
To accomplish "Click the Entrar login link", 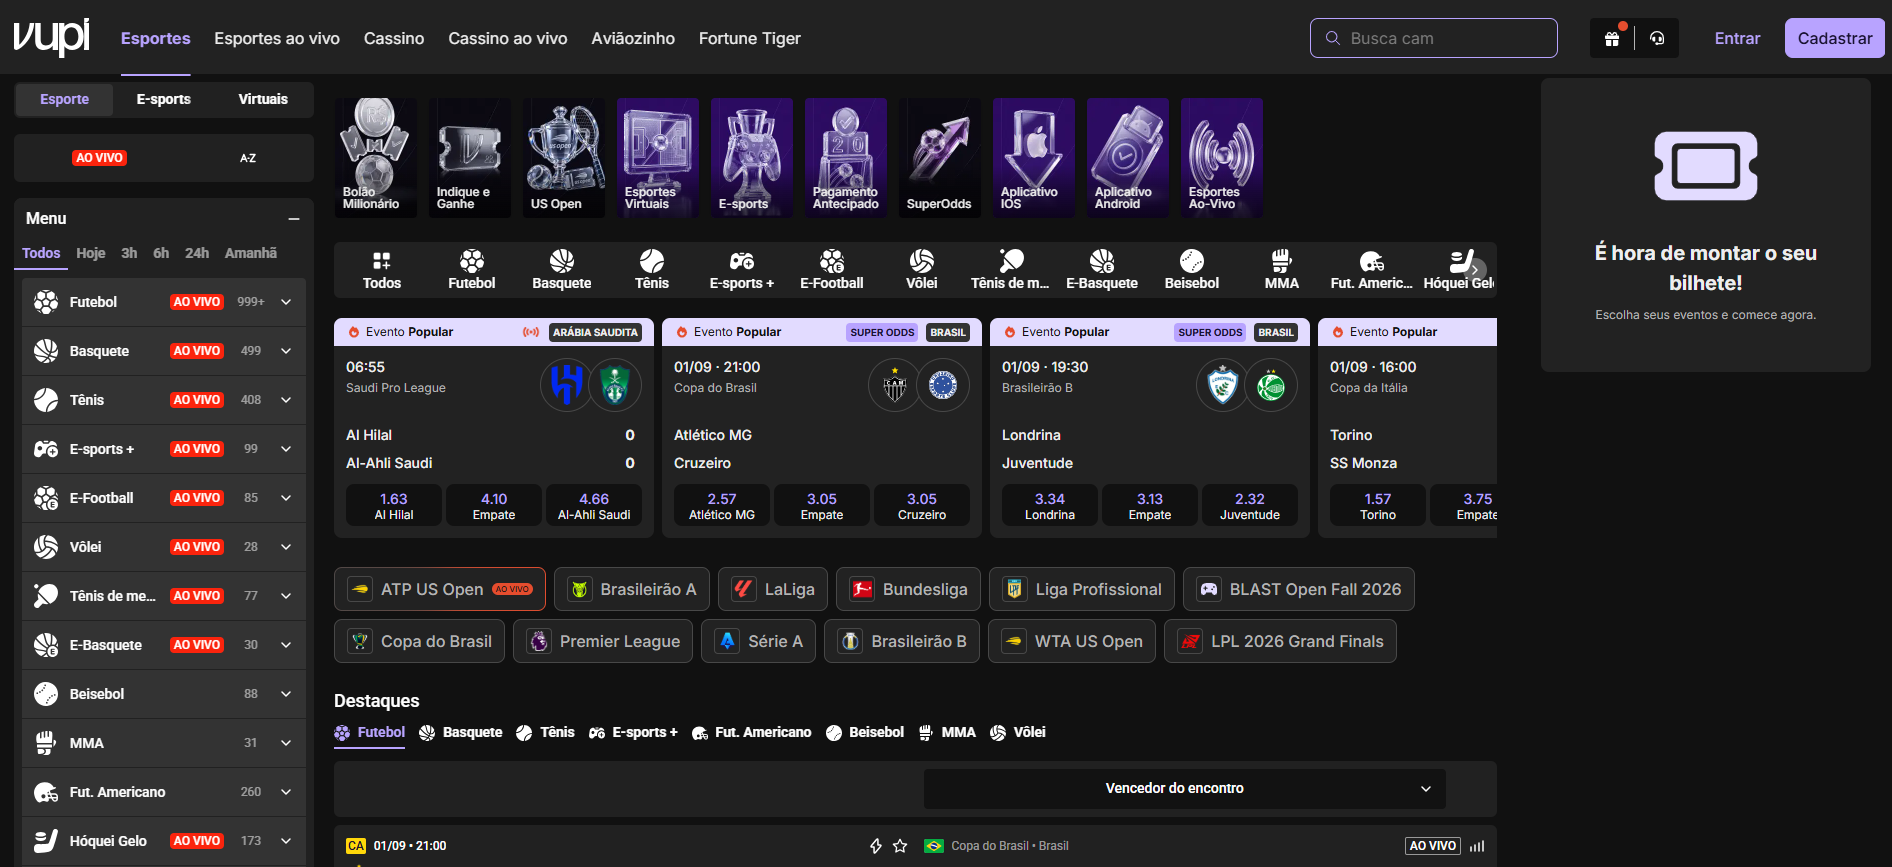I will pyautogui.click(x=1737, y=38).
